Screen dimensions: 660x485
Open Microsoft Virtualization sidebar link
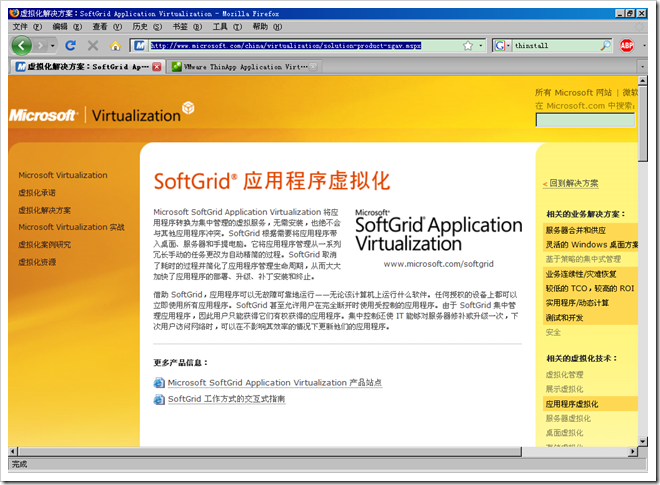point(63,175)
